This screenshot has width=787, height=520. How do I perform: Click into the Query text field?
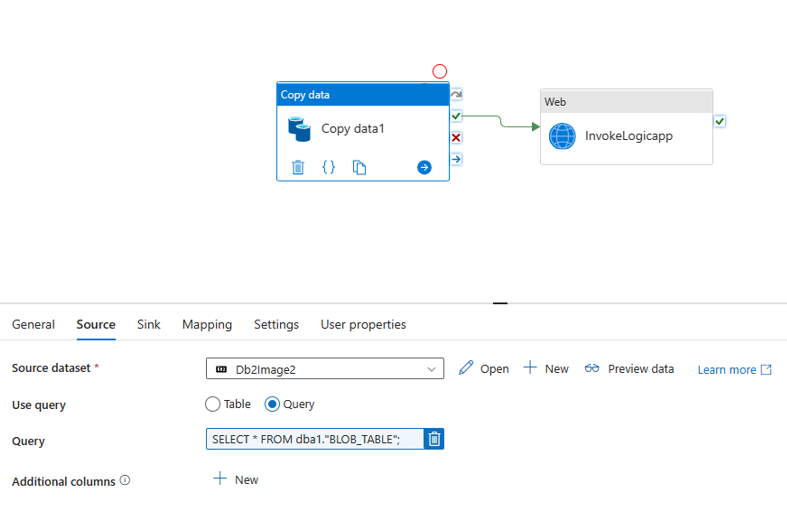(x=315, y=439)
